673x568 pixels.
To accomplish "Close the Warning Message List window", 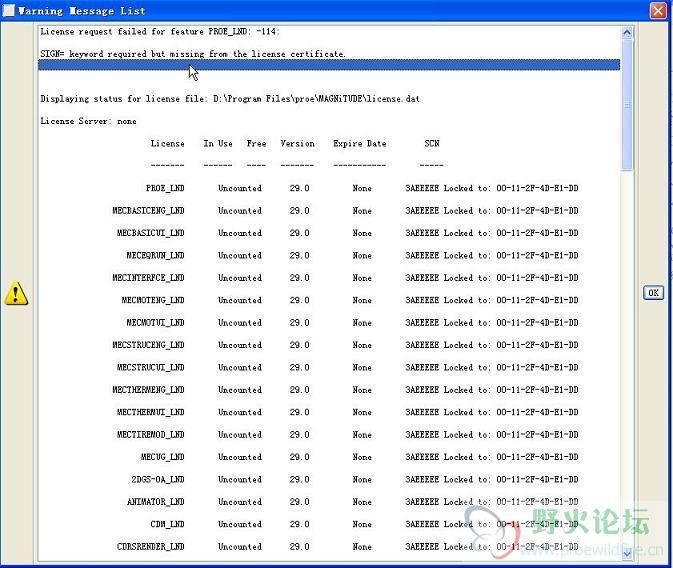I will [x=658, y=11].
